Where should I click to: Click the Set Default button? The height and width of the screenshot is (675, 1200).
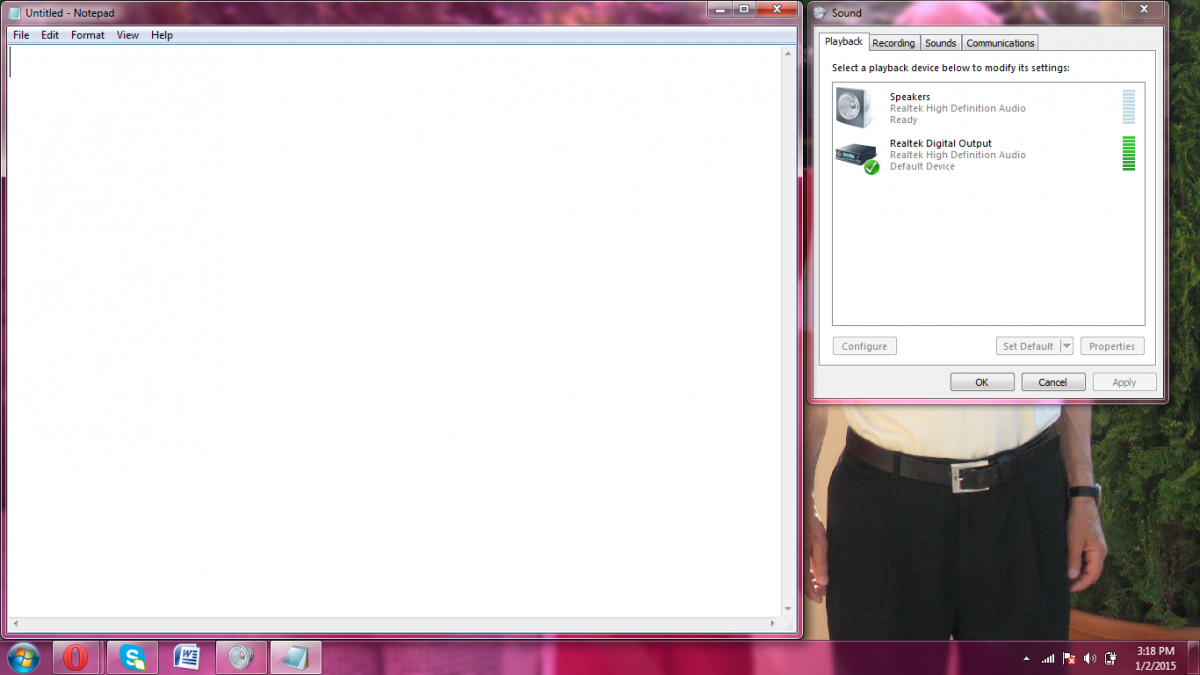click(x=1028, y=346)
